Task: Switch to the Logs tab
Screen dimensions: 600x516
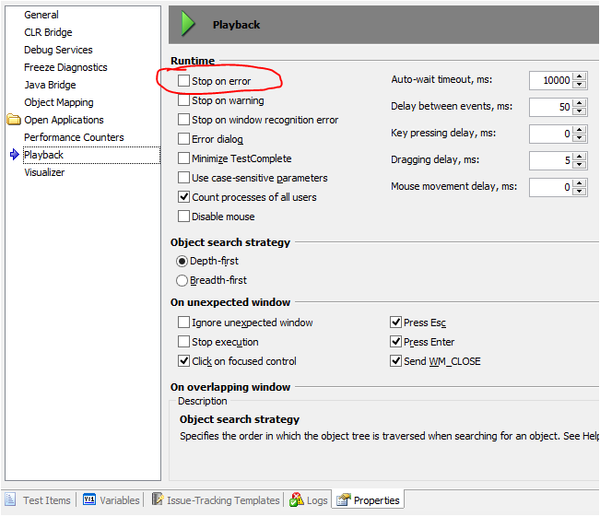Action: pyautogui.click(x=316, y=500)
